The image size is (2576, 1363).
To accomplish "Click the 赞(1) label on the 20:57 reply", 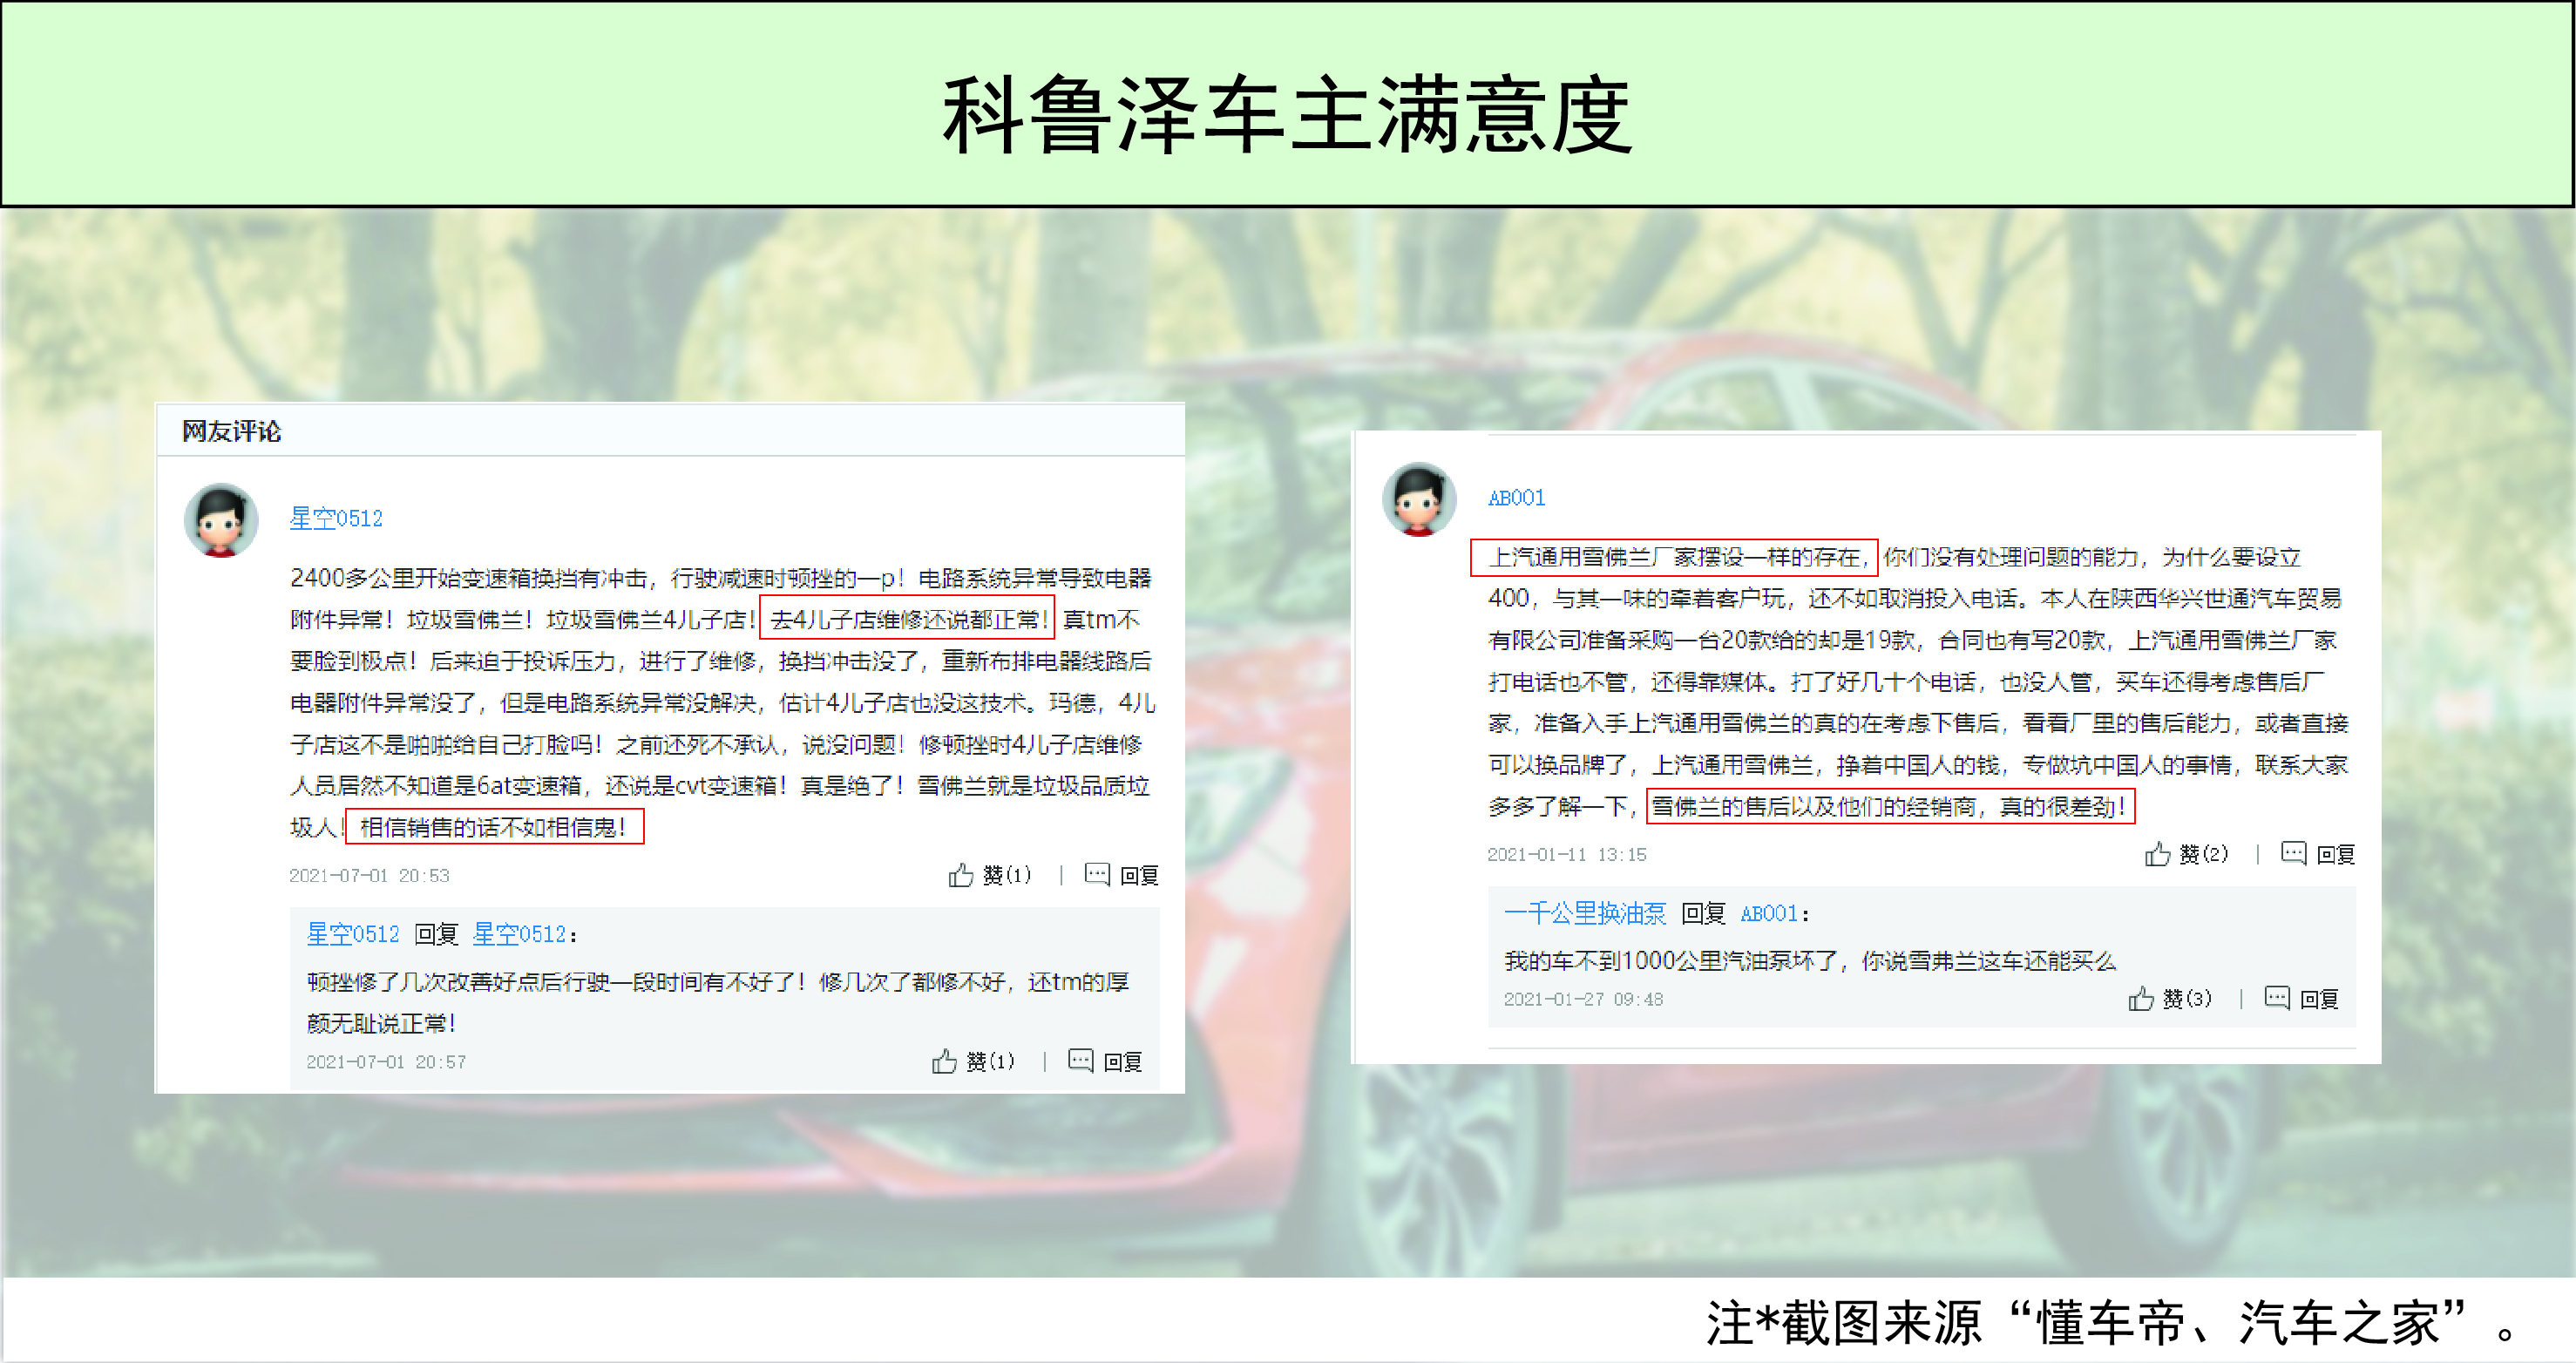I will 990,1062.
